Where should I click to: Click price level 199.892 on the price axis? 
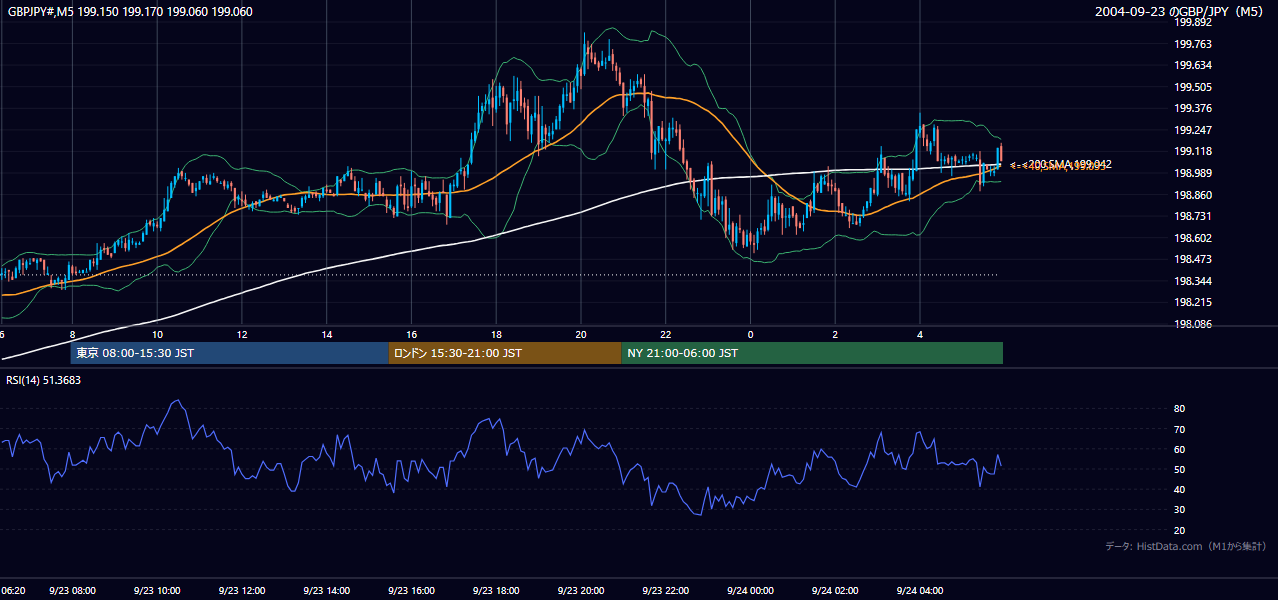coord(1192,22)
